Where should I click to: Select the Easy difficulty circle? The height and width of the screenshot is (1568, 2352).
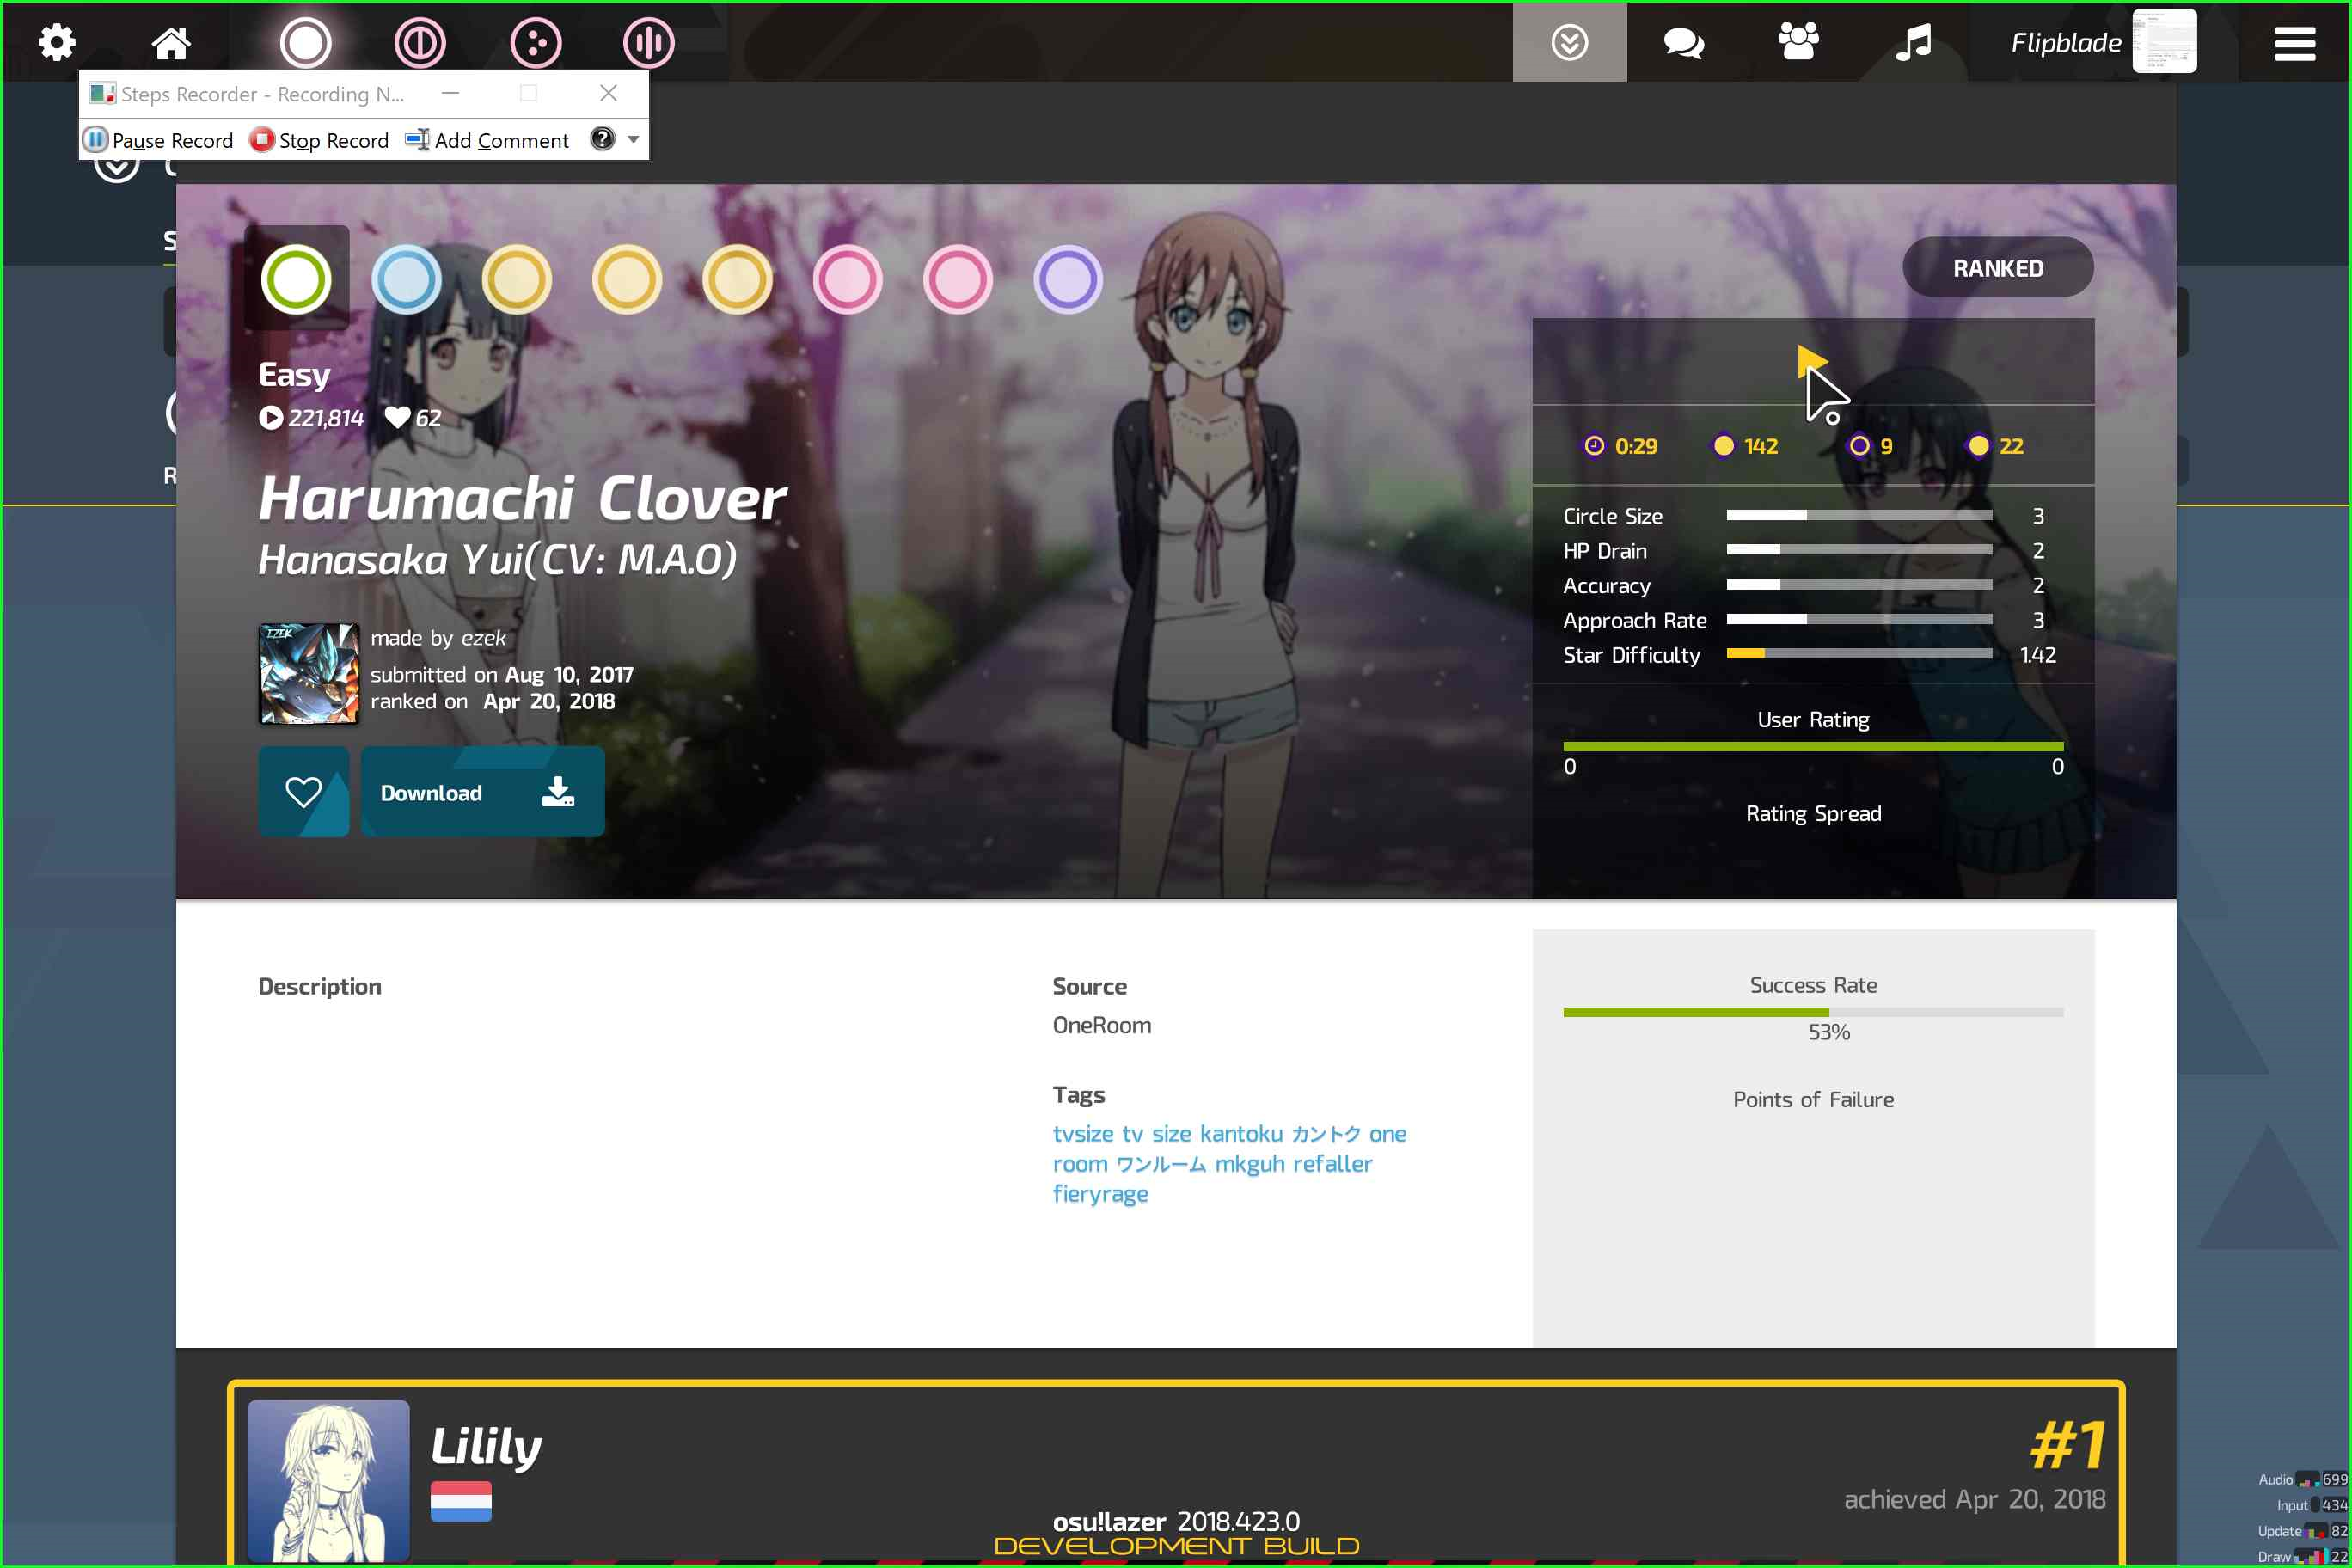tap(296, 279)
